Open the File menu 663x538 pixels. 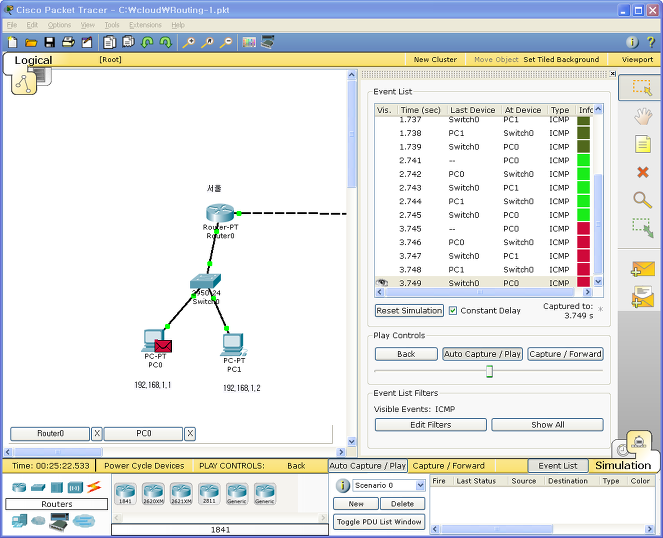pyautogui.click(x=12, y=25)
